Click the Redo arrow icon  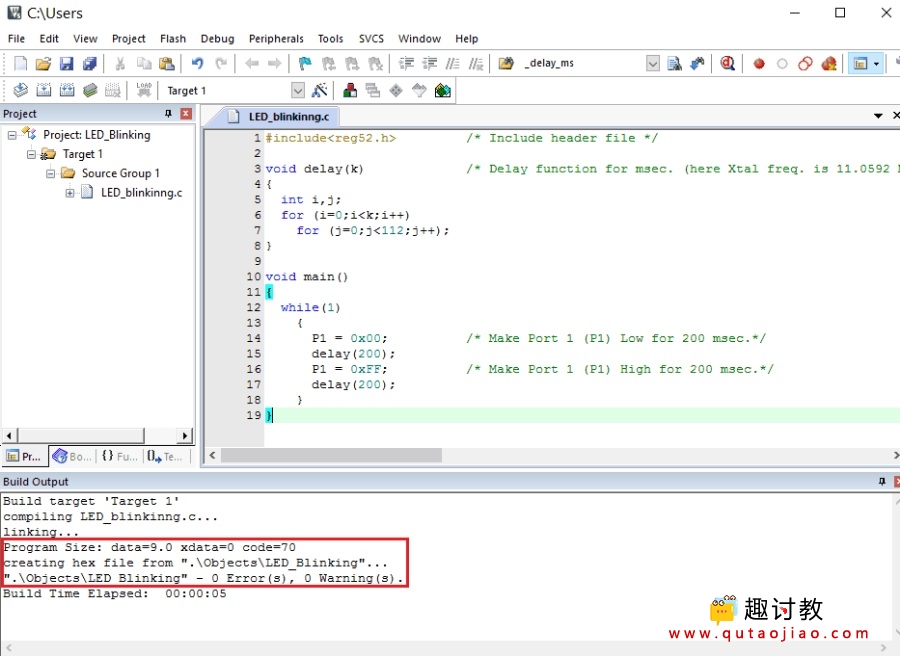(221, 63)
